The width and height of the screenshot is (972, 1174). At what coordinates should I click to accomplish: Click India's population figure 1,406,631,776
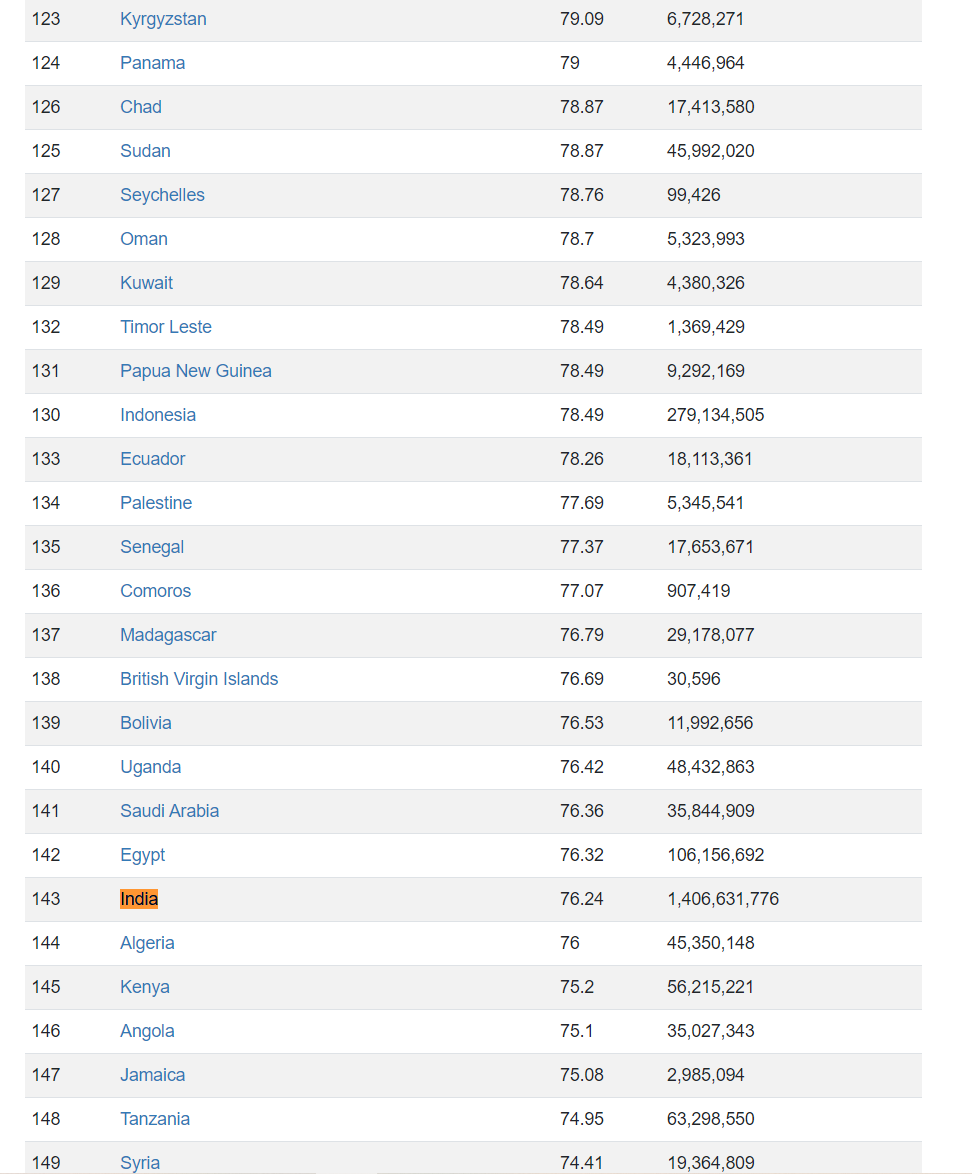(722, 899)
